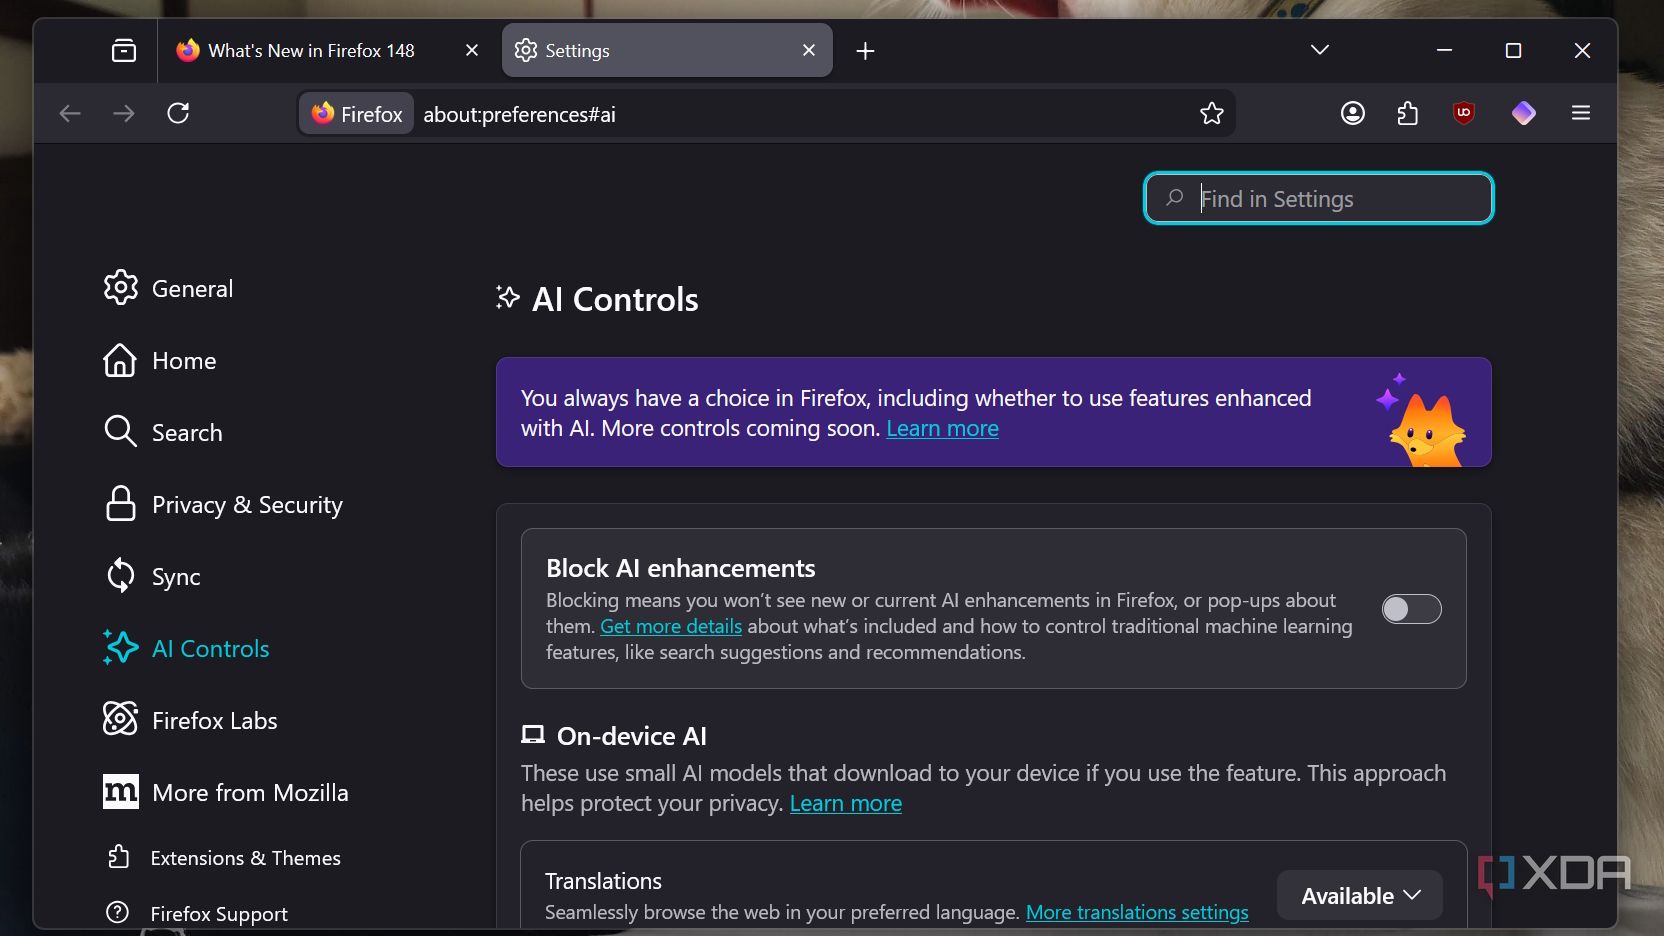This screenshot has height=936, width=1664.
Task: Open the Firefox account icon
Action: [x=1353, y=113]
